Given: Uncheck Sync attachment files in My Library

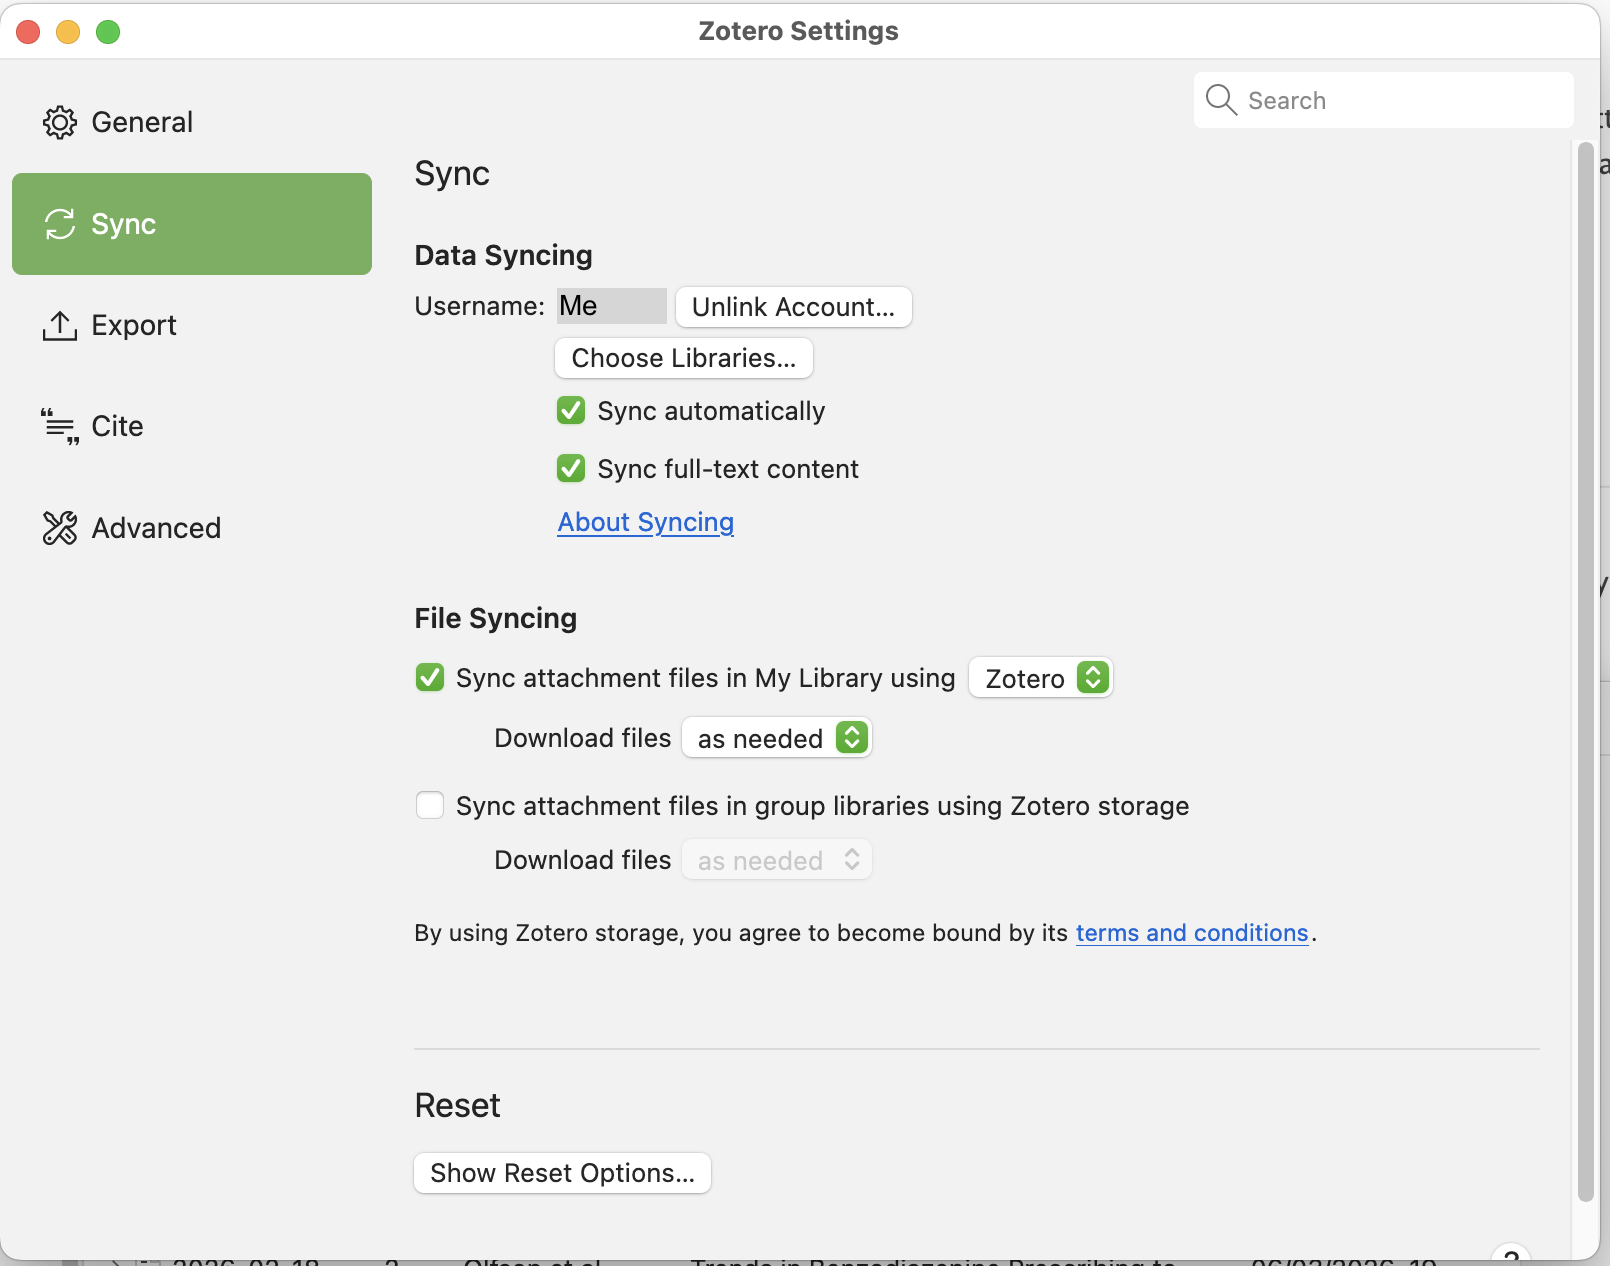Looking at the screenshot, I should point(430,677).
